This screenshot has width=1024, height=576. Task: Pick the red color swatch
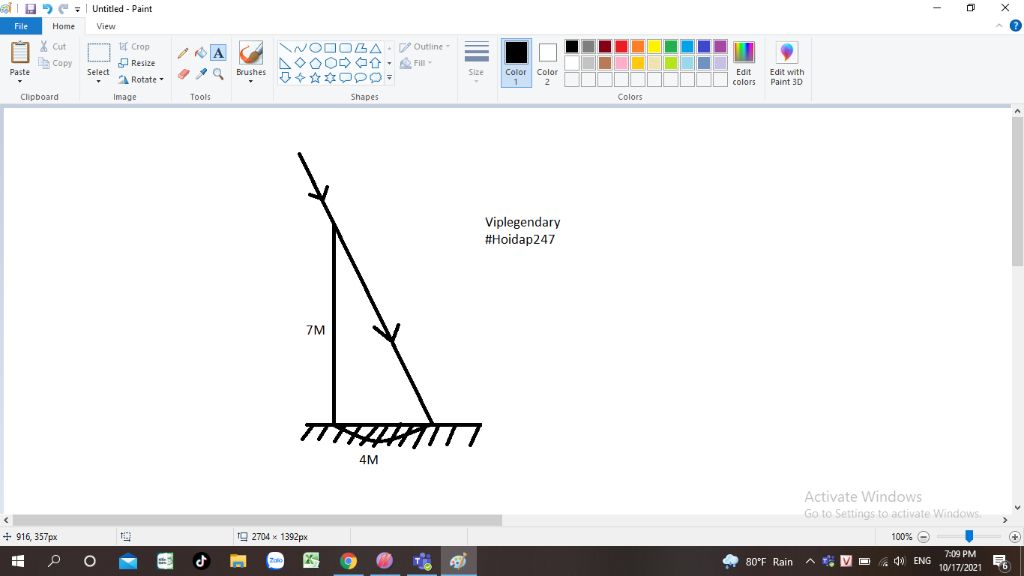coord(621,46)
